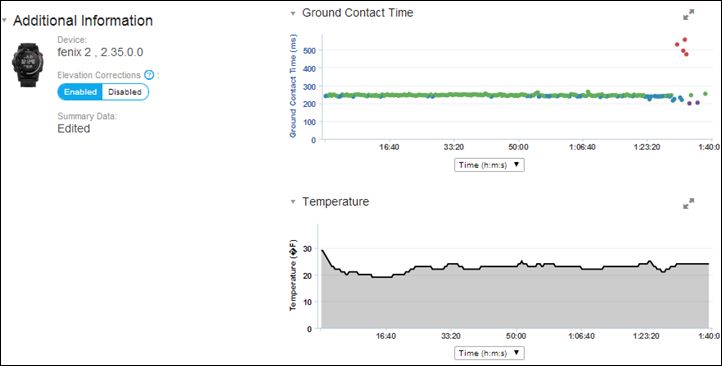The width and height of the screenshot is (722, 366).
Task: Expand the Ground Contact Time chart fullscreen
Action: (688, 15)
